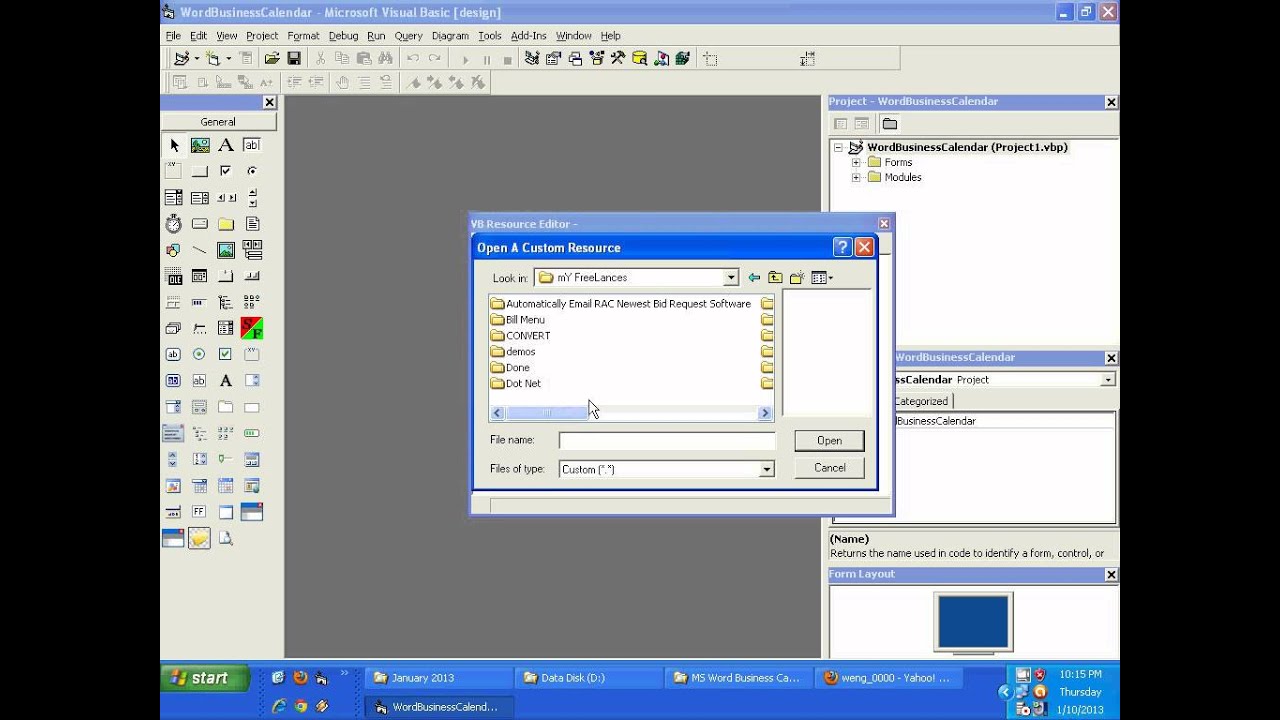Click the file list horizontal scrollbar thumb
Screen dimensions: 1280x720
pyautogui.click(x=545, y=413)
